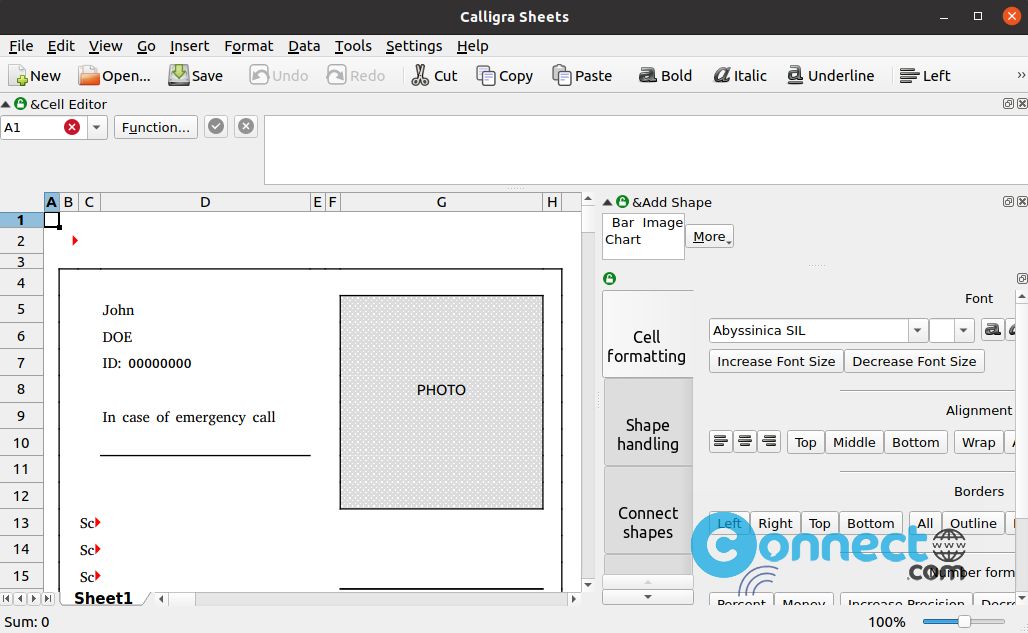Expand the More shapes menu
The height and width of the screenshot is (633, 1028).
coord(709,236)
